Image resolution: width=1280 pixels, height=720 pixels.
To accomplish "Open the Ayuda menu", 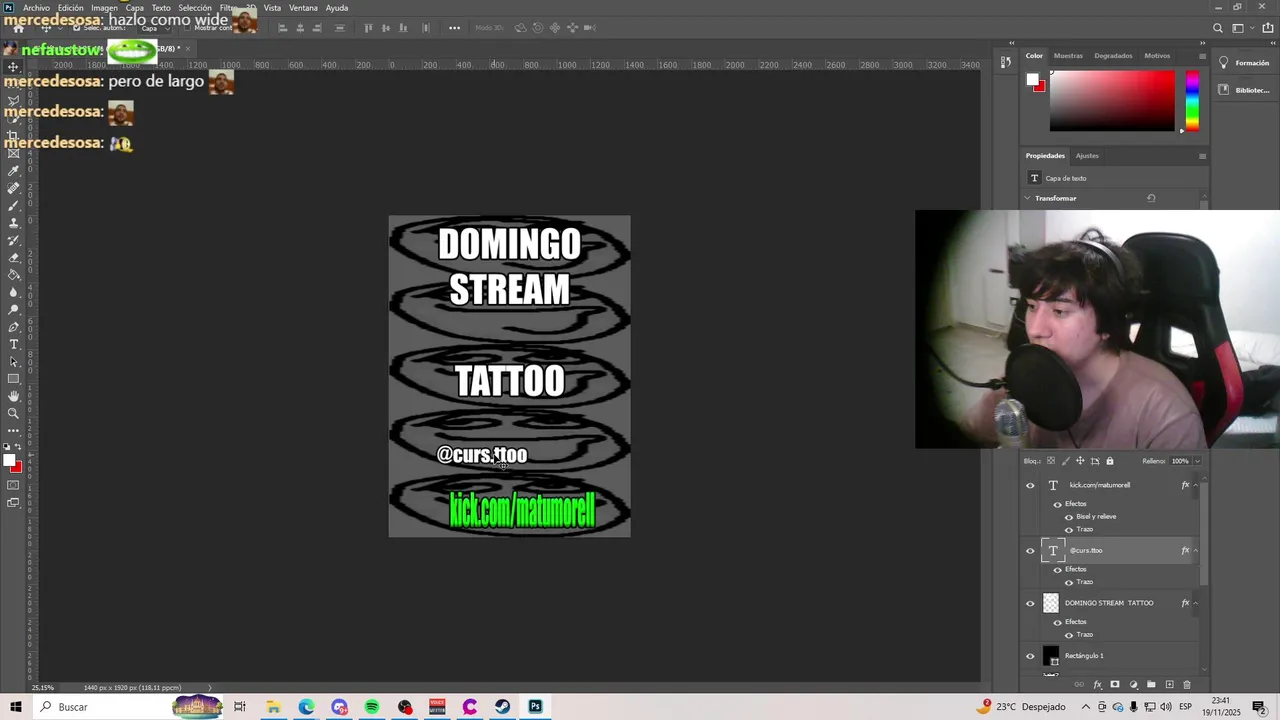I will [337, 8].
